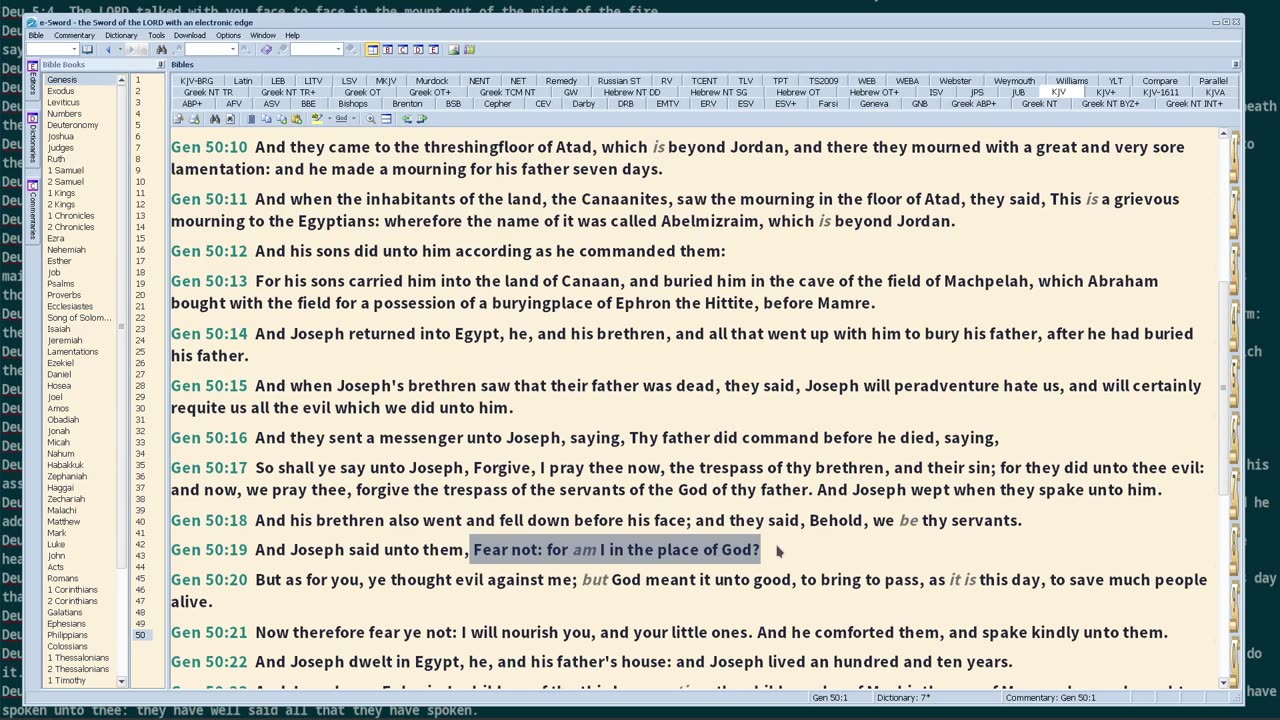Viewport: 1280px width, 720px height.
Task: Open the Options menu
Action: (x=228, y=35)
